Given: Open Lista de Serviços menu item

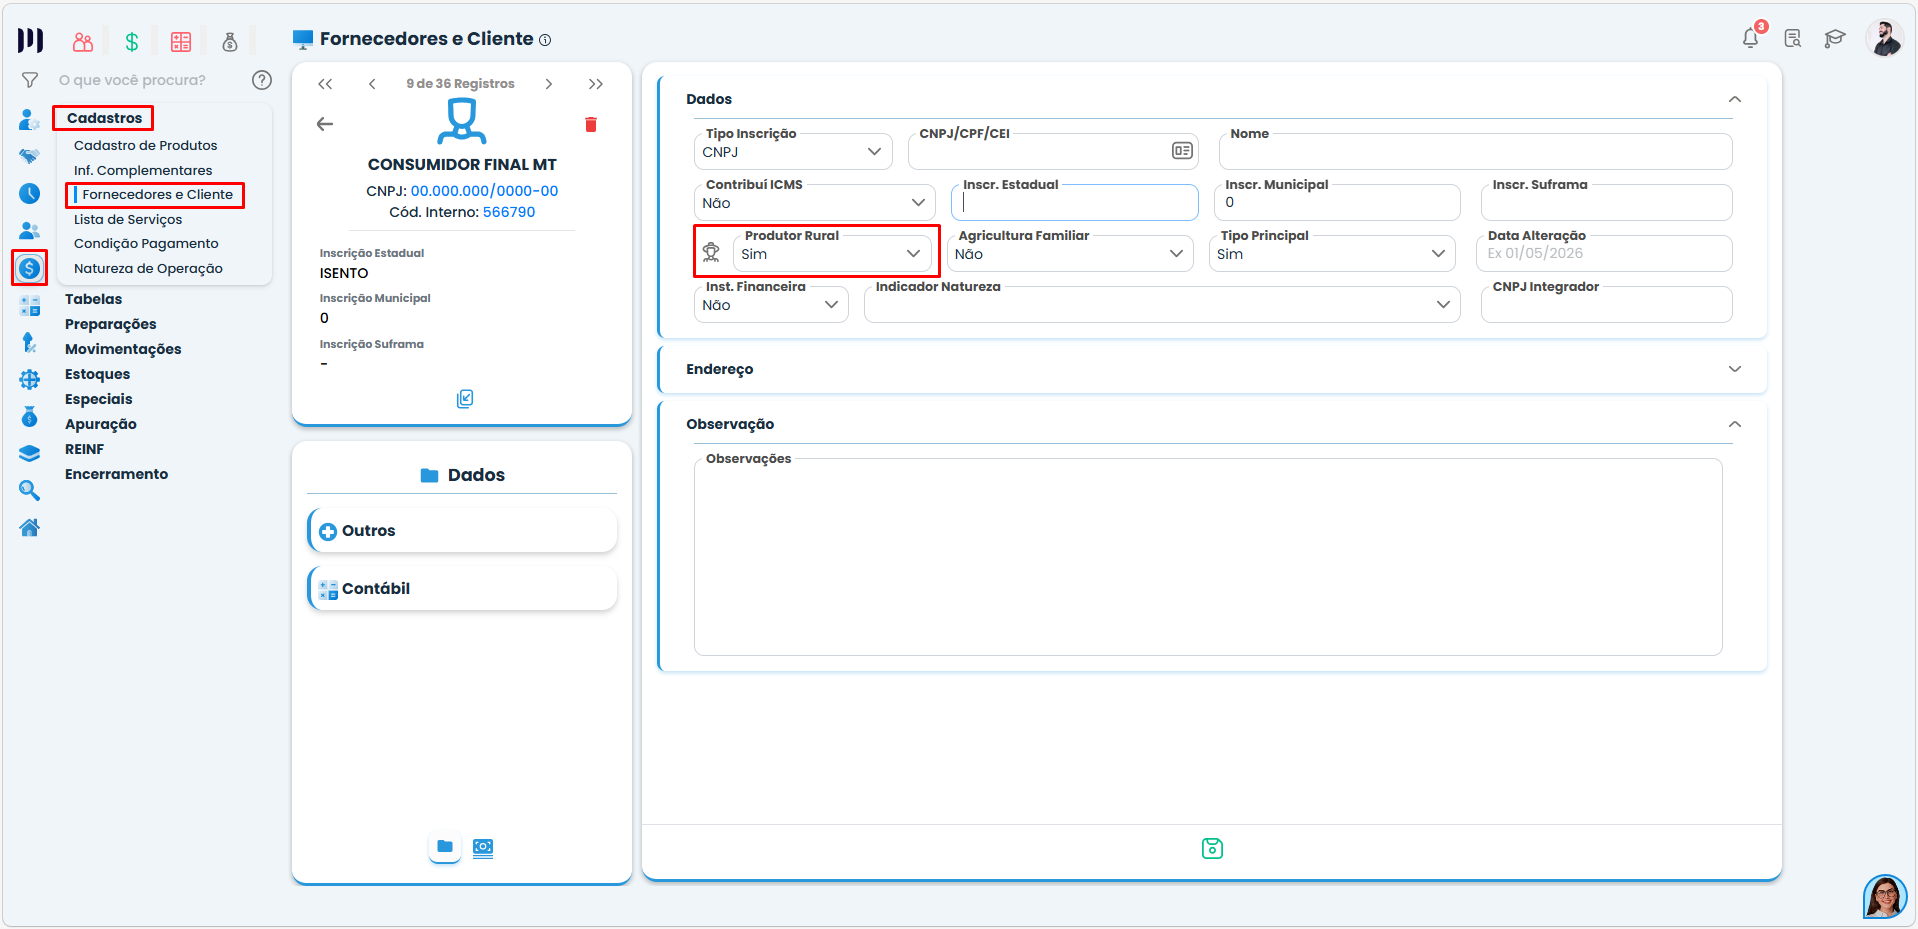Looking at the screenshot, I should click(x=128, y=220).
